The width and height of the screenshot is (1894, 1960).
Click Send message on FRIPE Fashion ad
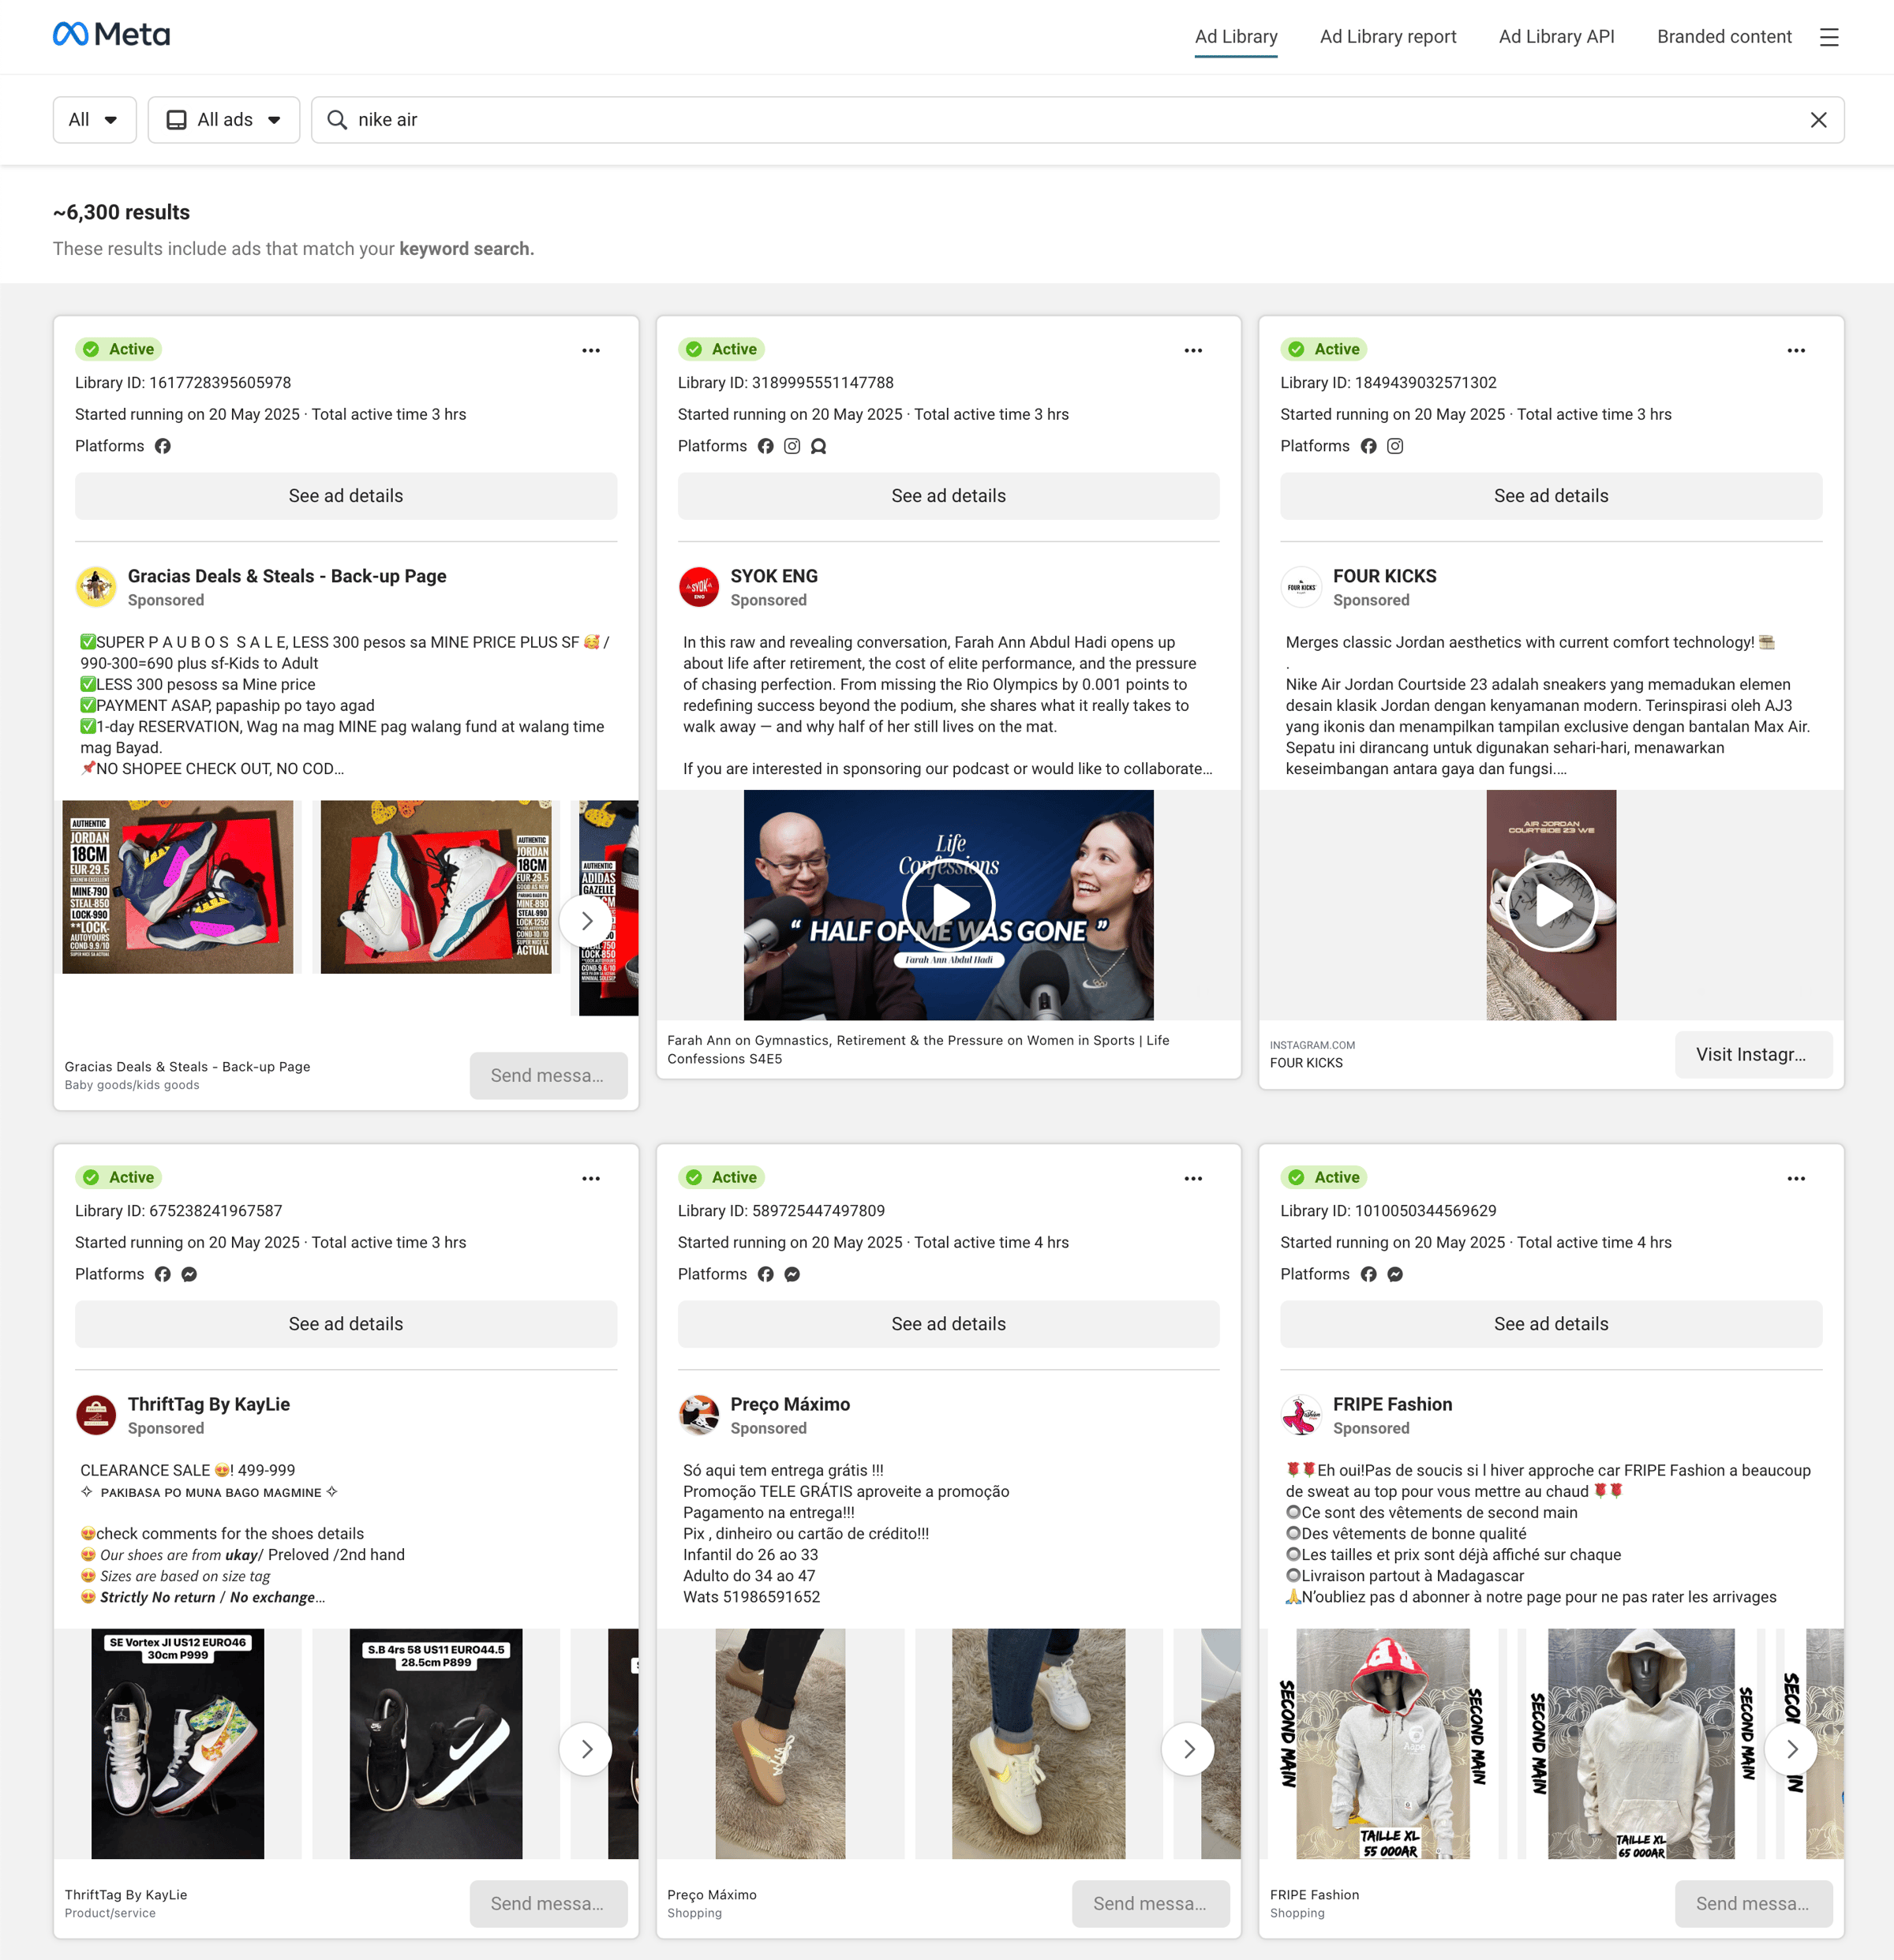click(1753, 1903)
